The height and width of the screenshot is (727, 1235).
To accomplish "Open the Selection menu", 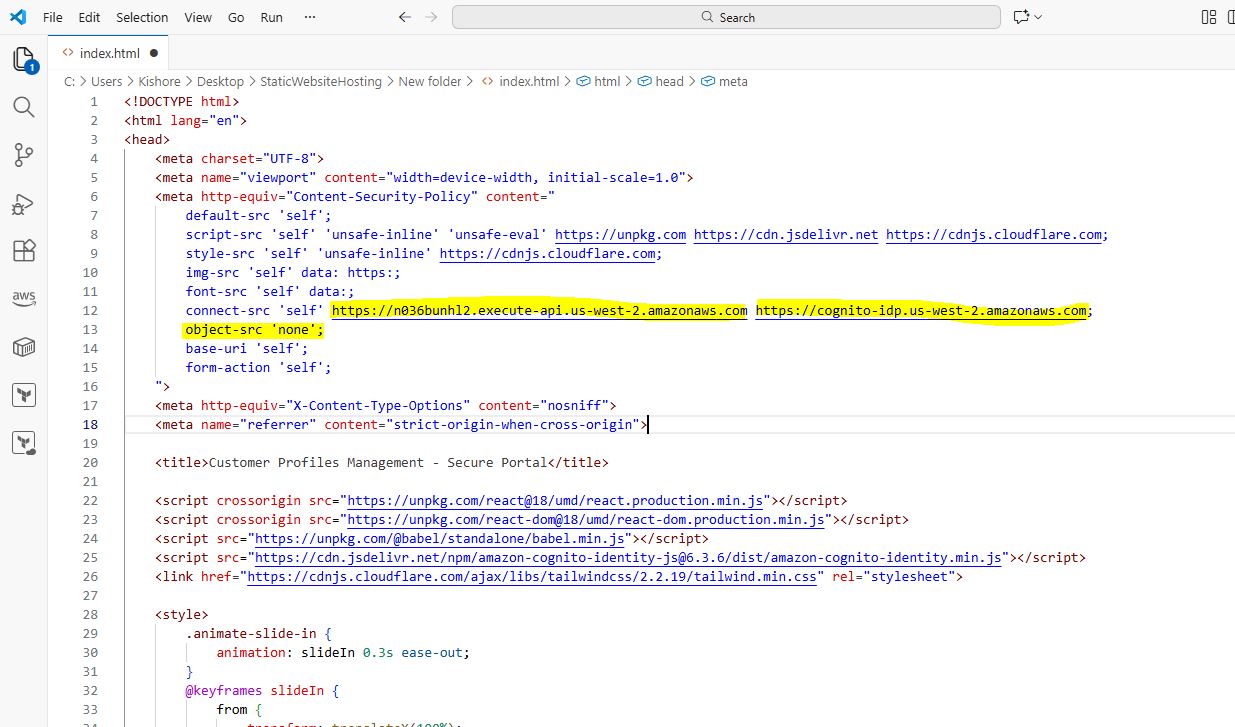I will (142, 17).
